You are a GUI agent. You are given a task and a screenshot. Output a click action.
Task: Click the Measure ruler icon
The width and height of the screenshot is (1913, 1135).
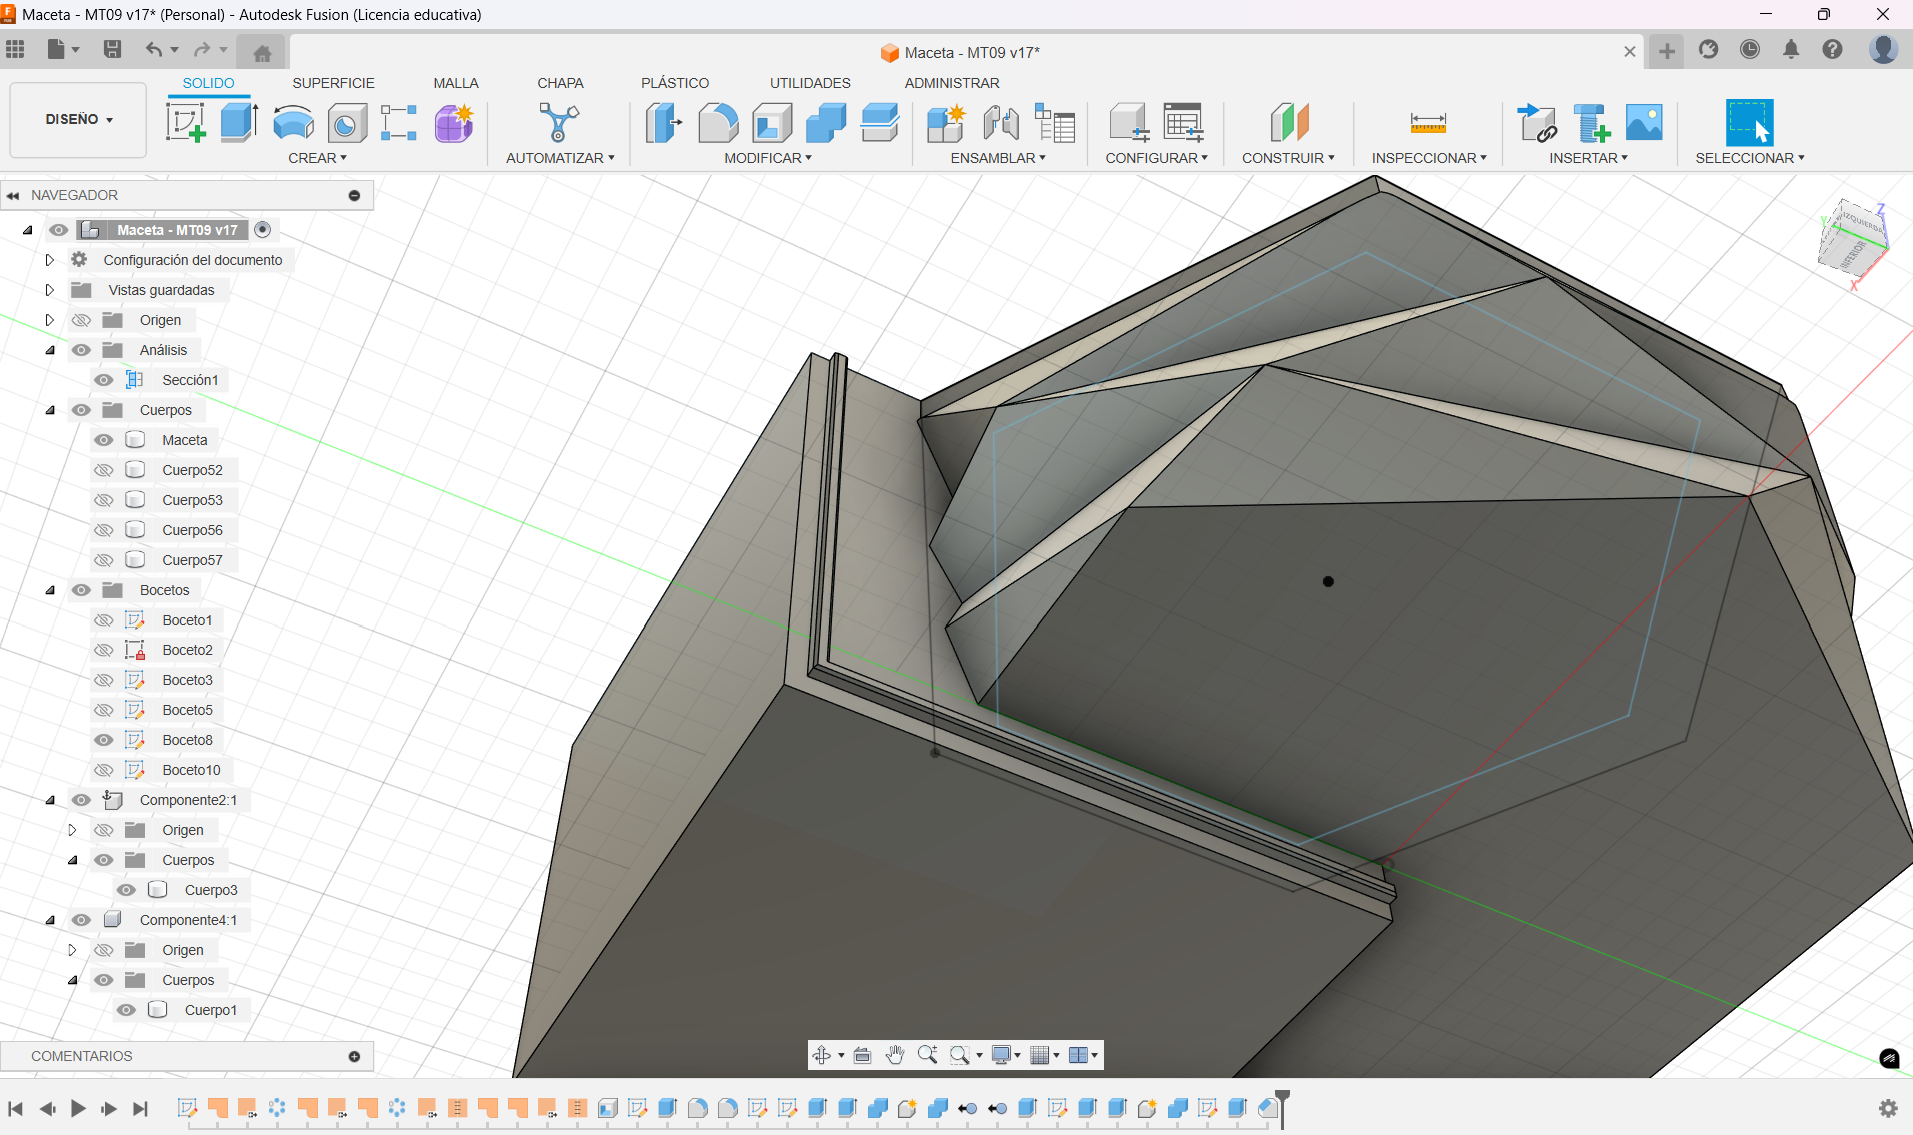[1428, 123]
